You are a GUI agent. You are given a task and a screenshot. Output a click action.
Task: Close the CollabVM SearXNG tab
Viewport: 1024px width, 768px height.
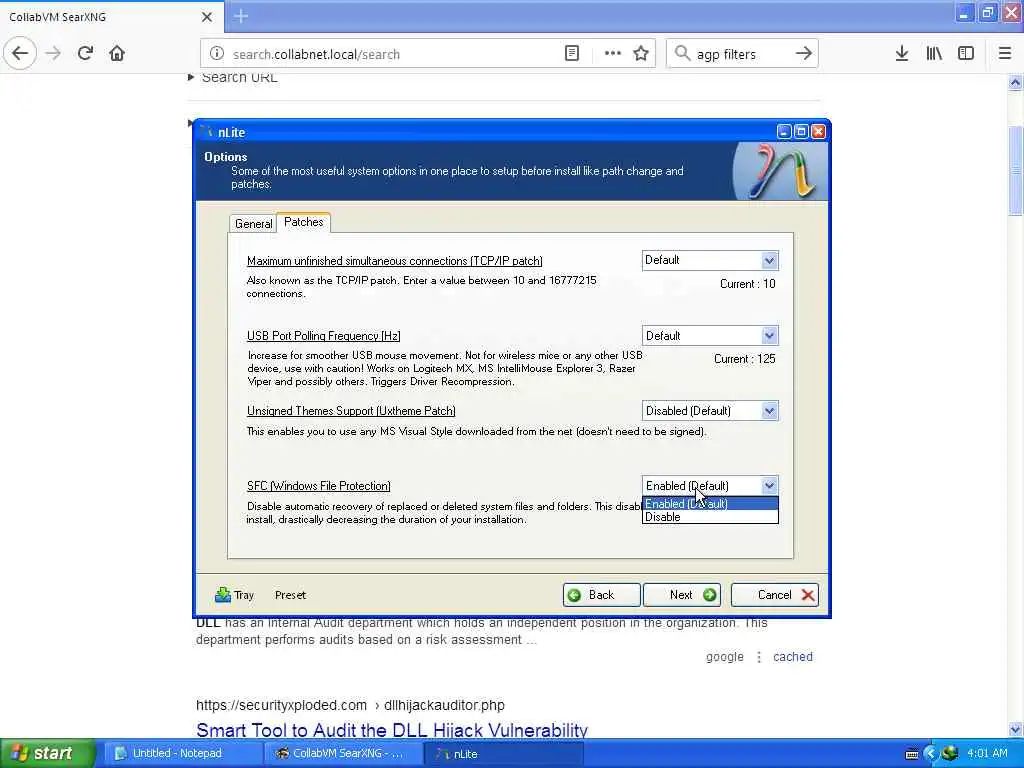click(206, 16)
